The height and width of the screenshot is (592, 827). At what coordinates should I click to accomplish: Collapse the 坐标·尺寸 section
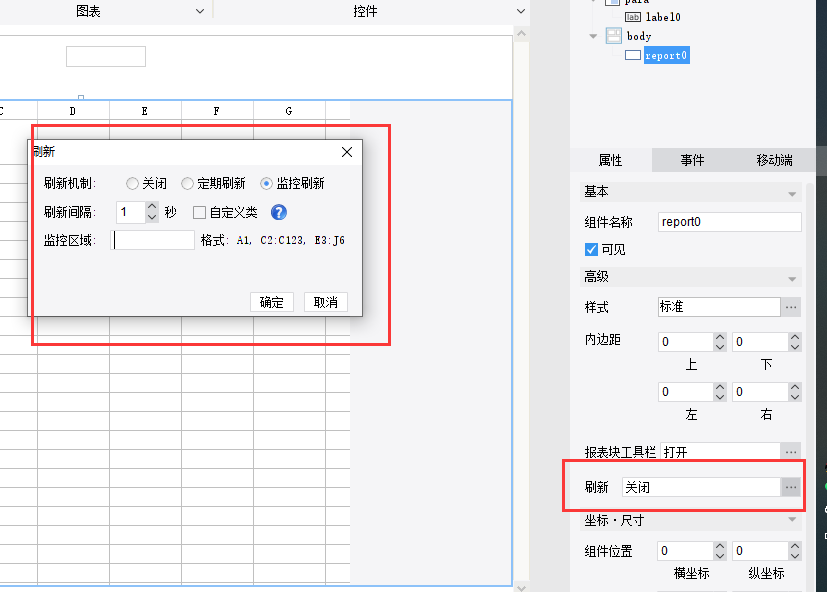coord(792,520)
